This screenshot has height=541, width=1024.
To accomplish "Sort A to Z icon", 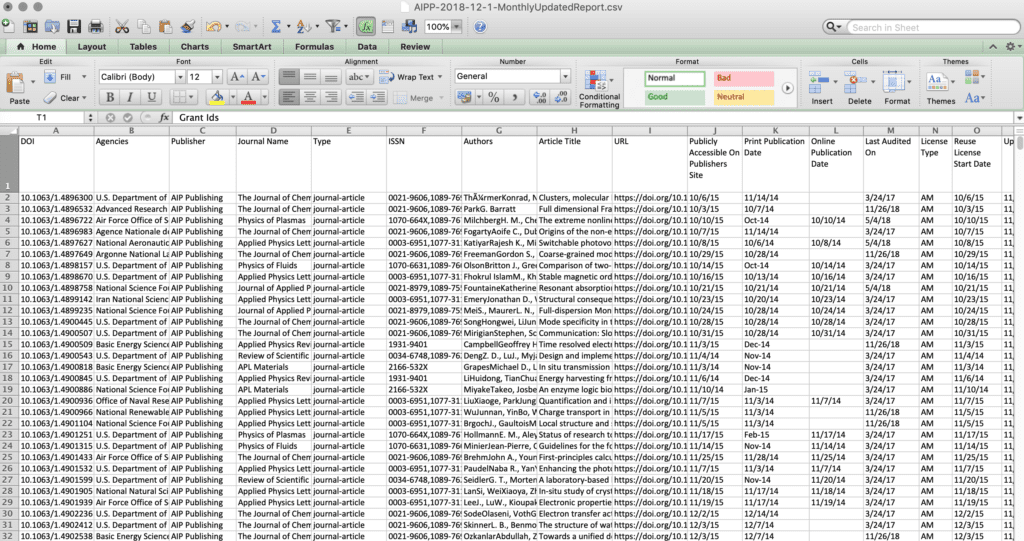I will click(302, 27).
